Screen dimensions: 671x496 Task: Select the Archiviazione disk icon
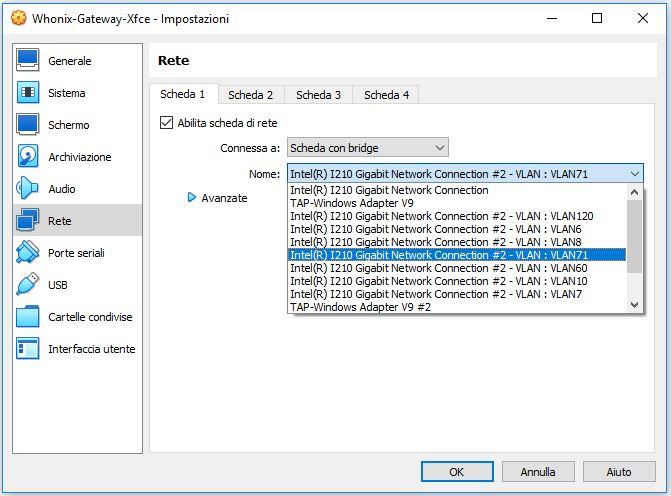pos(28,156)
